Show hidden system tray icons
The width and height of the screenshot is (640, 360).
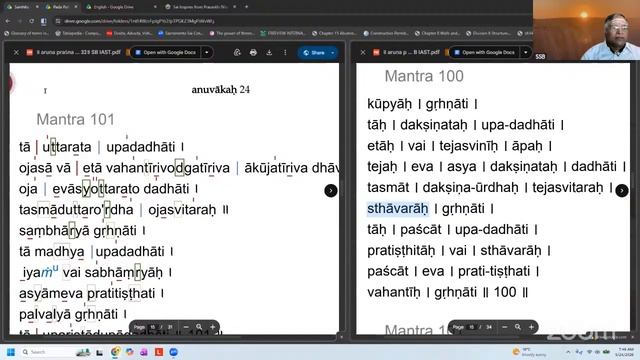point(568,352)
